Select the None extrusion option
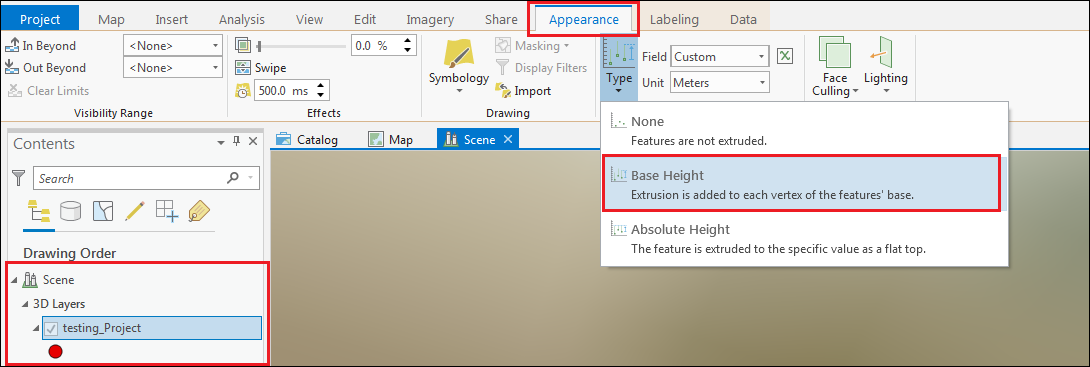 click(804, 130)
